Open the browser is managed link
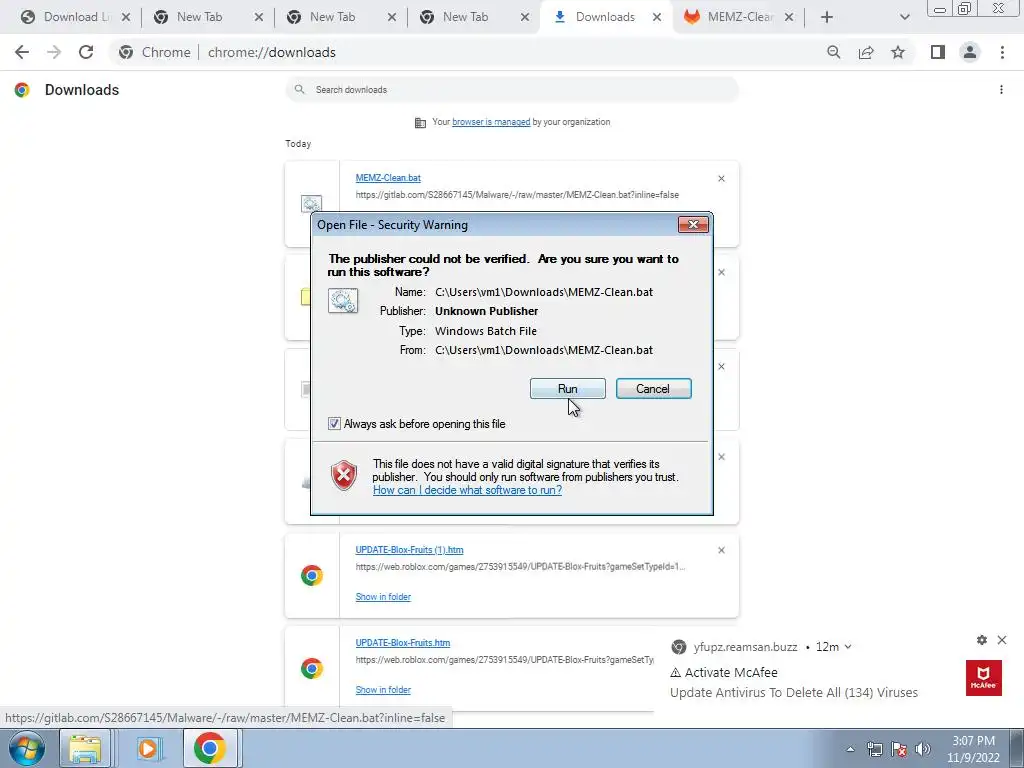Screen dimensions: 1024x768 pos(491,122)
